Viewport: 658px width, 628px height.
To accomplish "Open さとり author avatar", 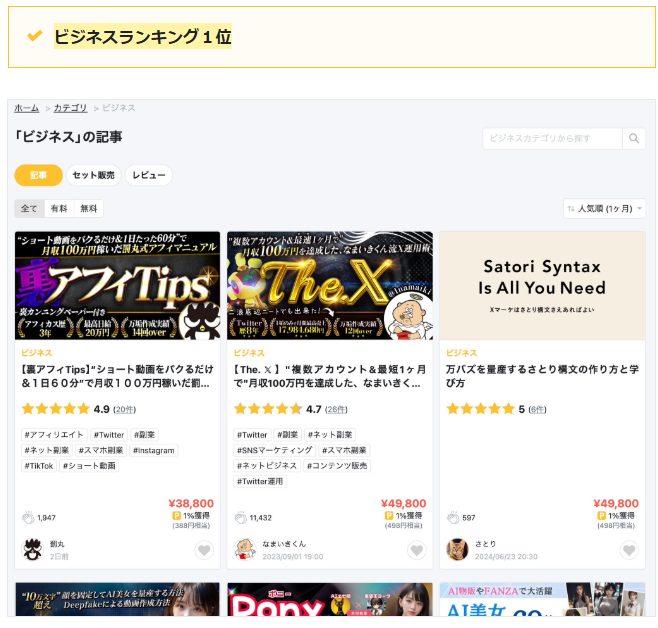I will 456,549.
